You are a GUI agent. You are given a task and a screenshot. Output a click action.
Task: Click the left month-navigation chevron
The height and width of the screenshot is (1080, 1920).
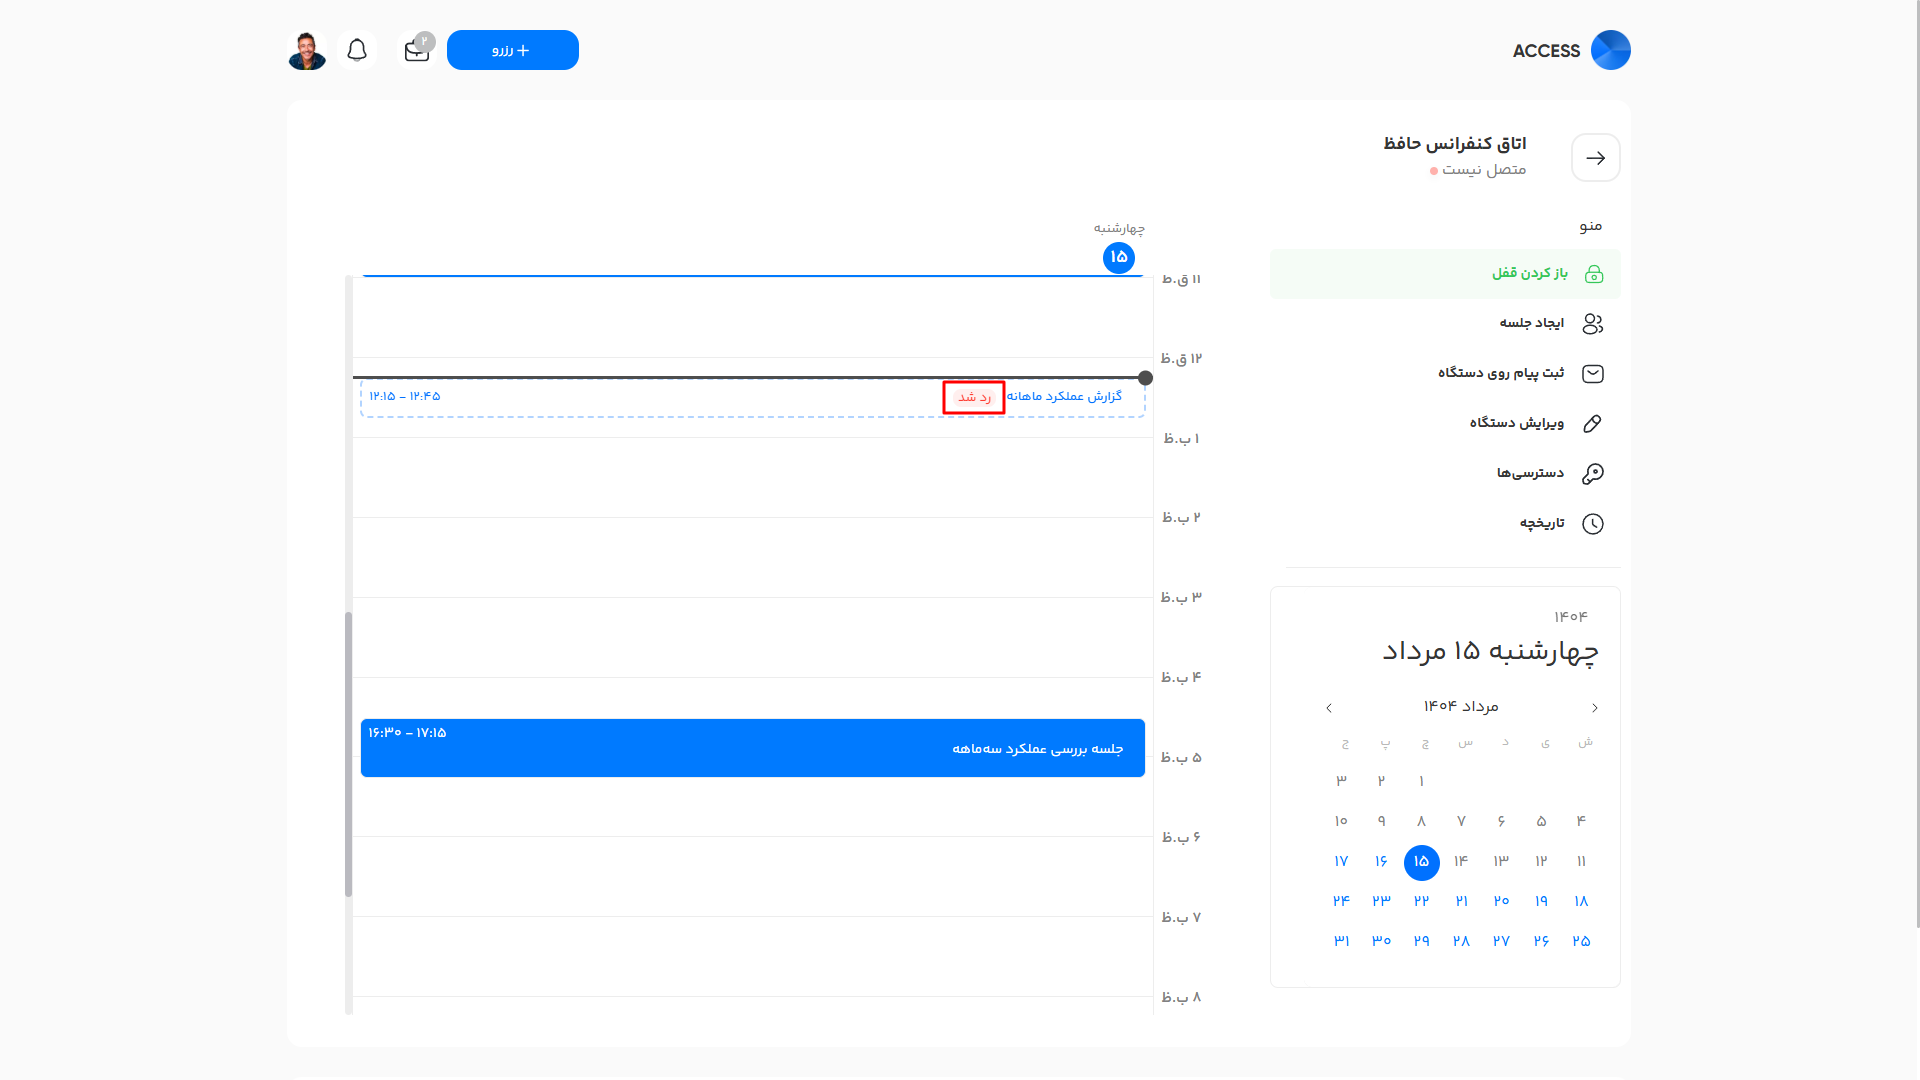click(1329, 707)
